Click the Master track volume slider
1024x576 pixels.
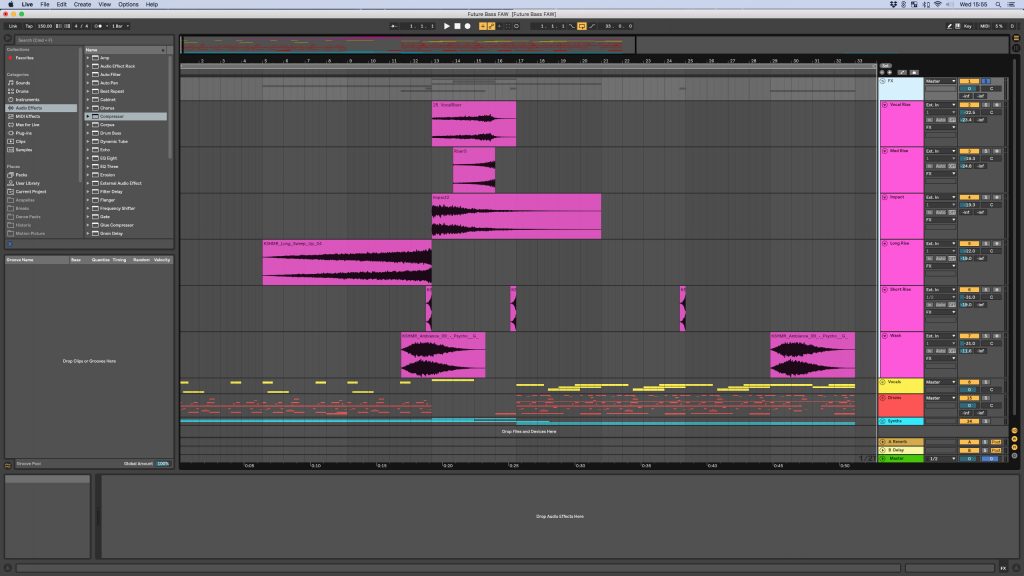[969, 458]
